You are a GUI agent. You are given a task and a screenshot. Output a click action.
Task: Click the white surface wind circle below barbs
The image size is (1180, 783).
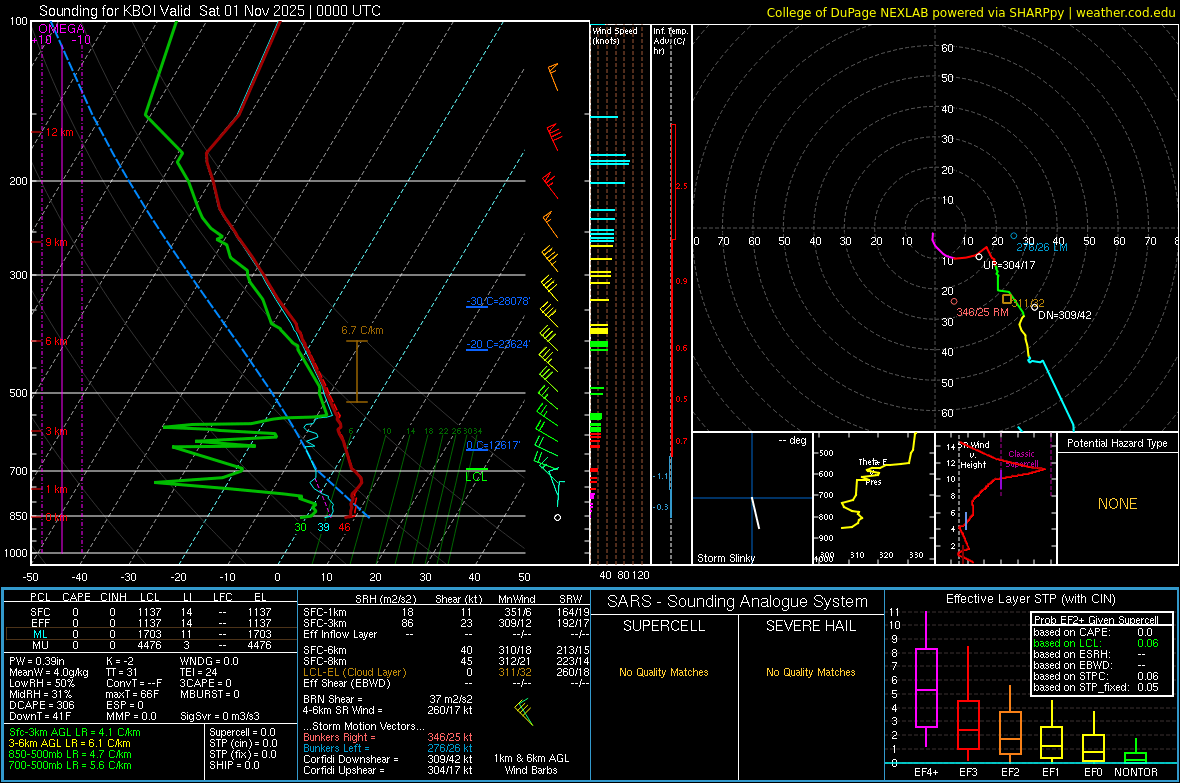coord(558,517)
